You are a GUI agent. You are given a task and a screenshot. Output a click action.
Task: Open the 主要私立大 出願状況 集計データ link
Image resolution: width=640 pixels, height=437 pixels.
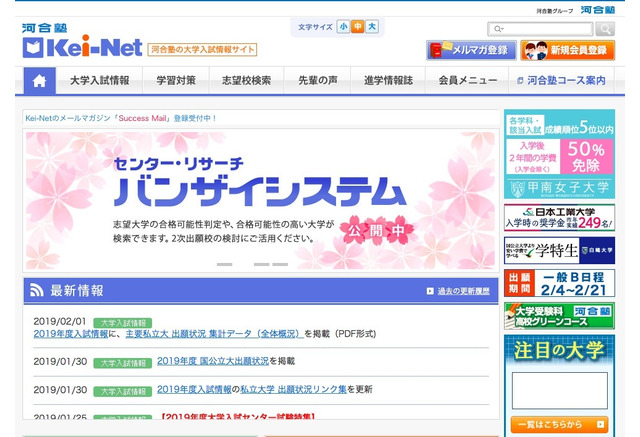click(214, 334)
